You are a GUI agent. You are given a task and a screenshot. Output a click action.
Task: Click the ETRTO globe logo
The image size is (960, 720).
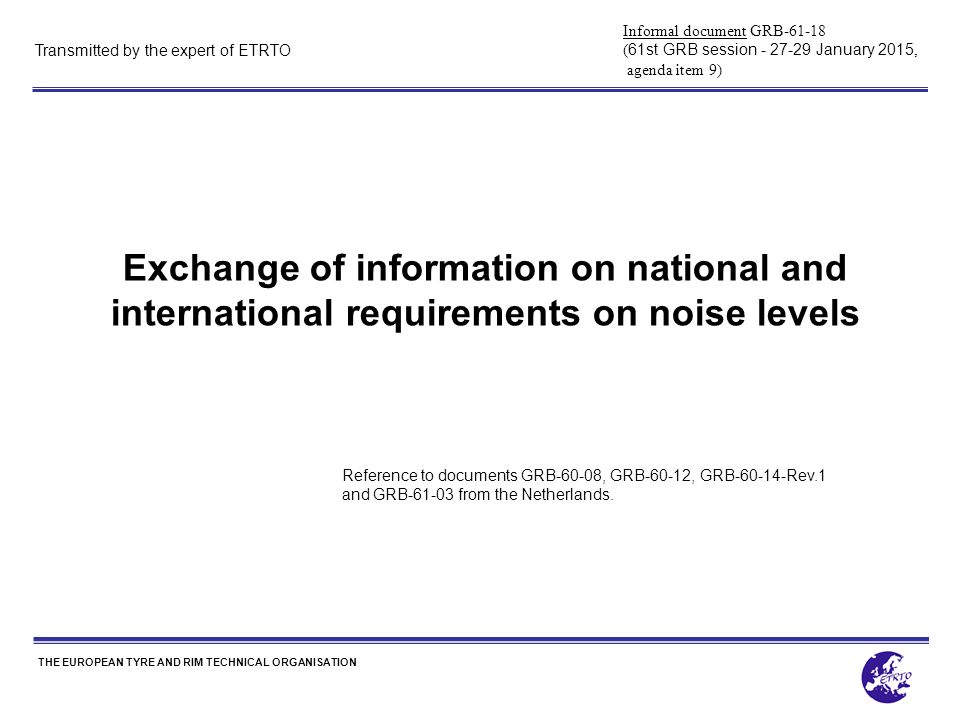coord(887,677)
